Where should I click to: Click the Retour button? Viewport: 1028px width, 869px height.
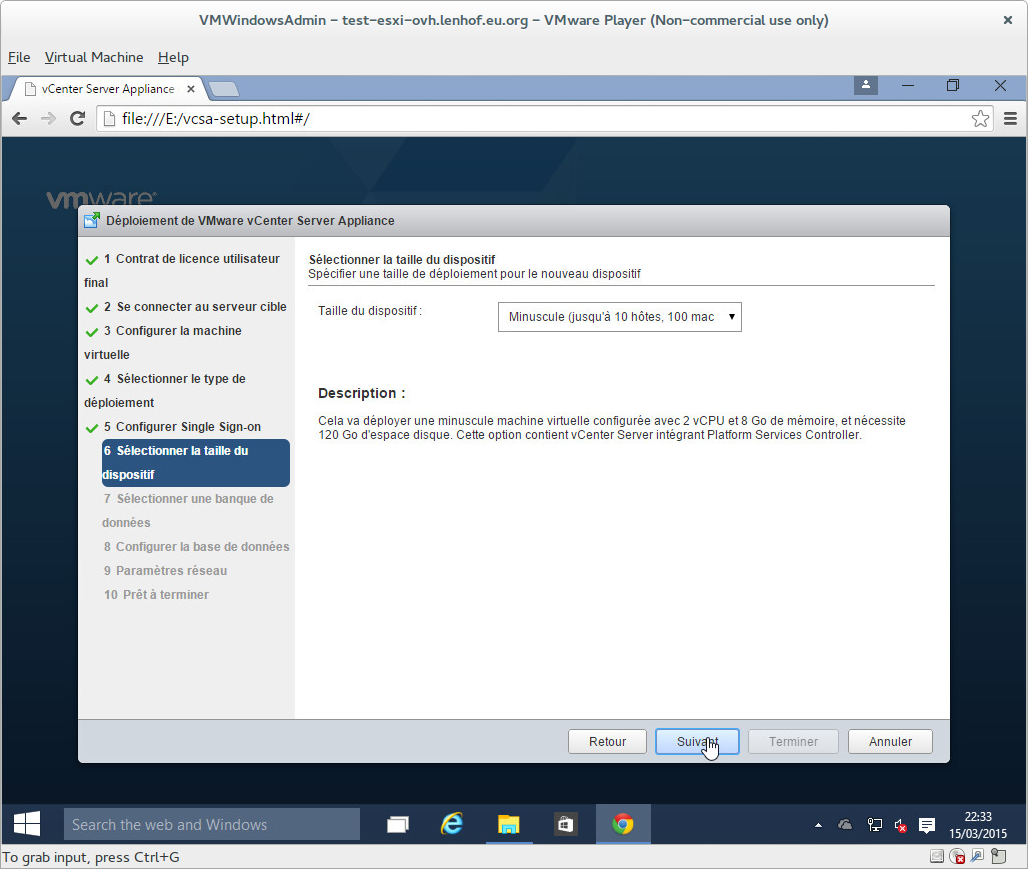click(607, 742)
